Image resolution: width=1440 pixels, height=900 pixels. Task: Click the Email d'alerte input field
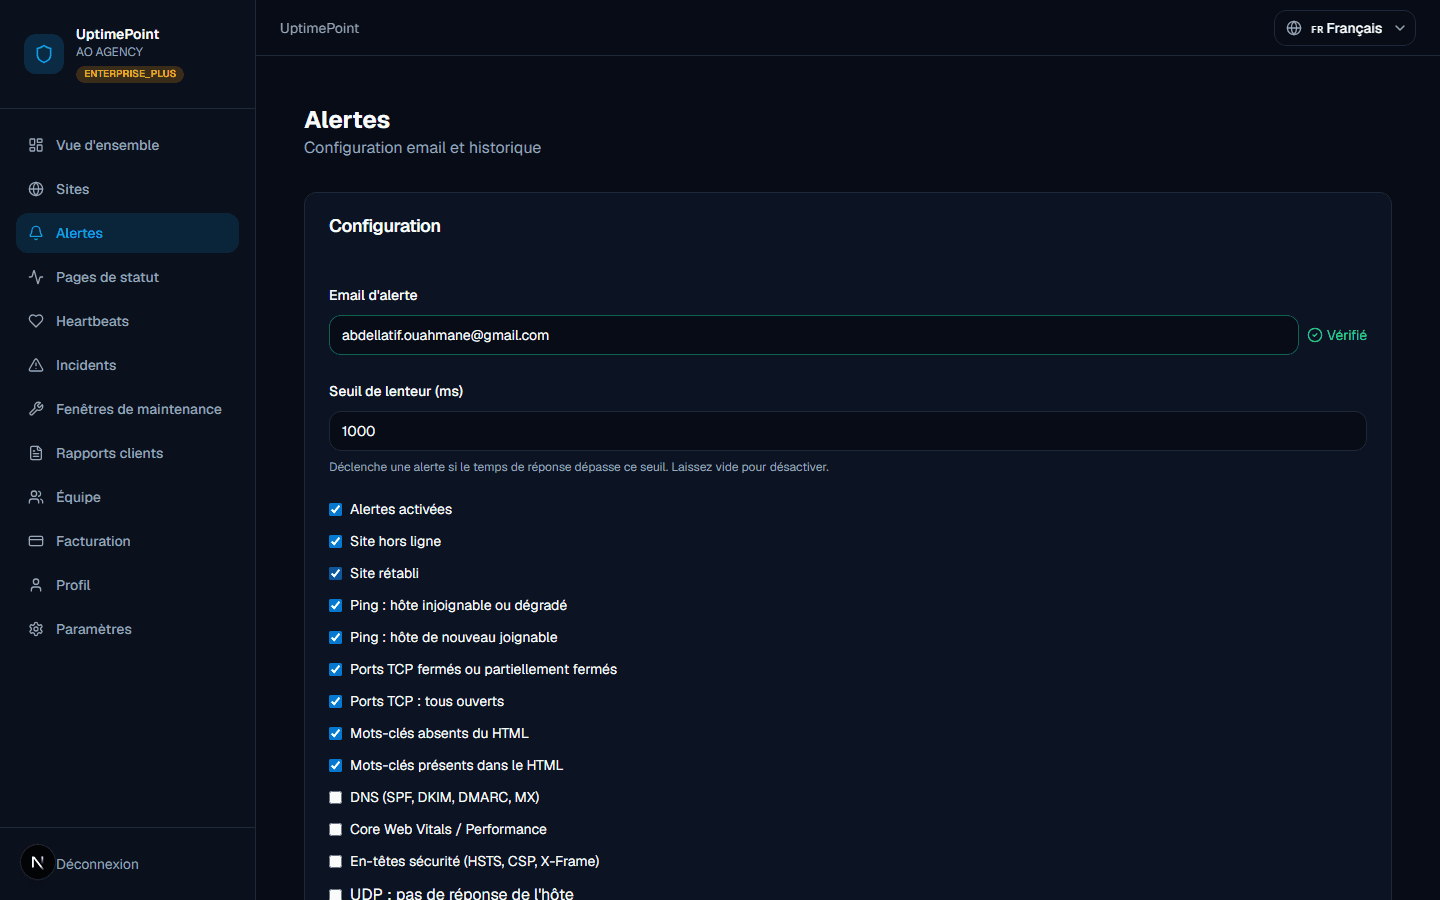814,335
